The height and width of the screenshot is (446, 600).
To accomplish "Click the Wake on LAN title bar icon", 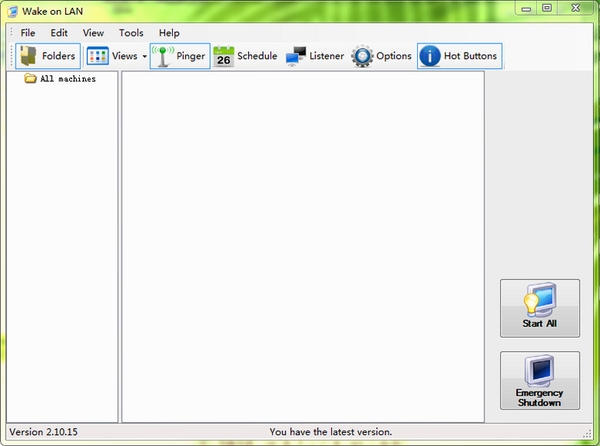I will pyautogui.click(x=13, y=11).
